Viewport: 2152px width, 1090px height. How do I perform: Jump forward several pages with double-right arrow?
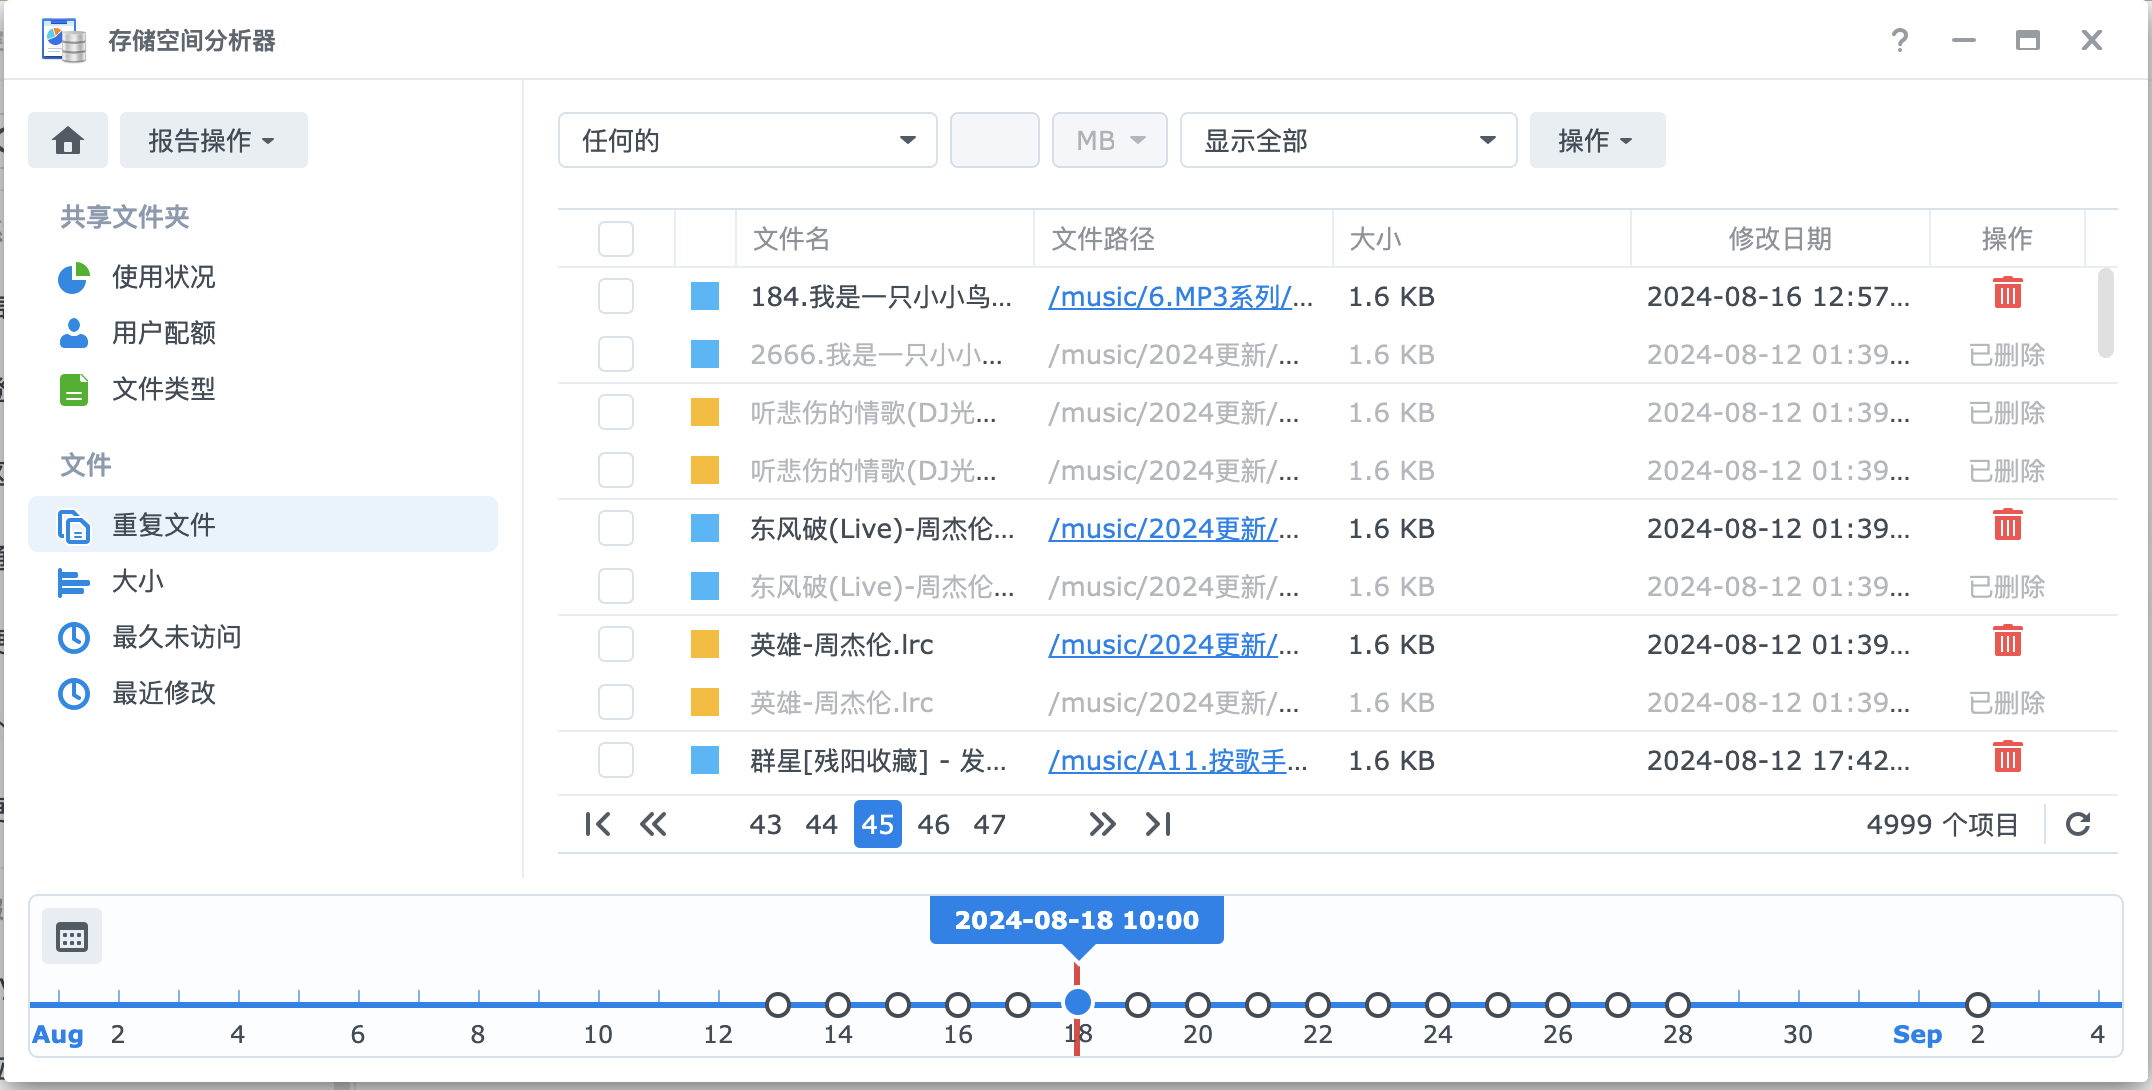pos(1102,824)
